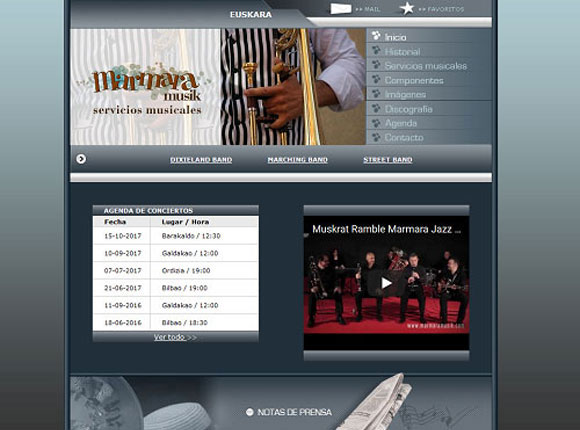Click the trombone player header photo

(x=293, y=87)
